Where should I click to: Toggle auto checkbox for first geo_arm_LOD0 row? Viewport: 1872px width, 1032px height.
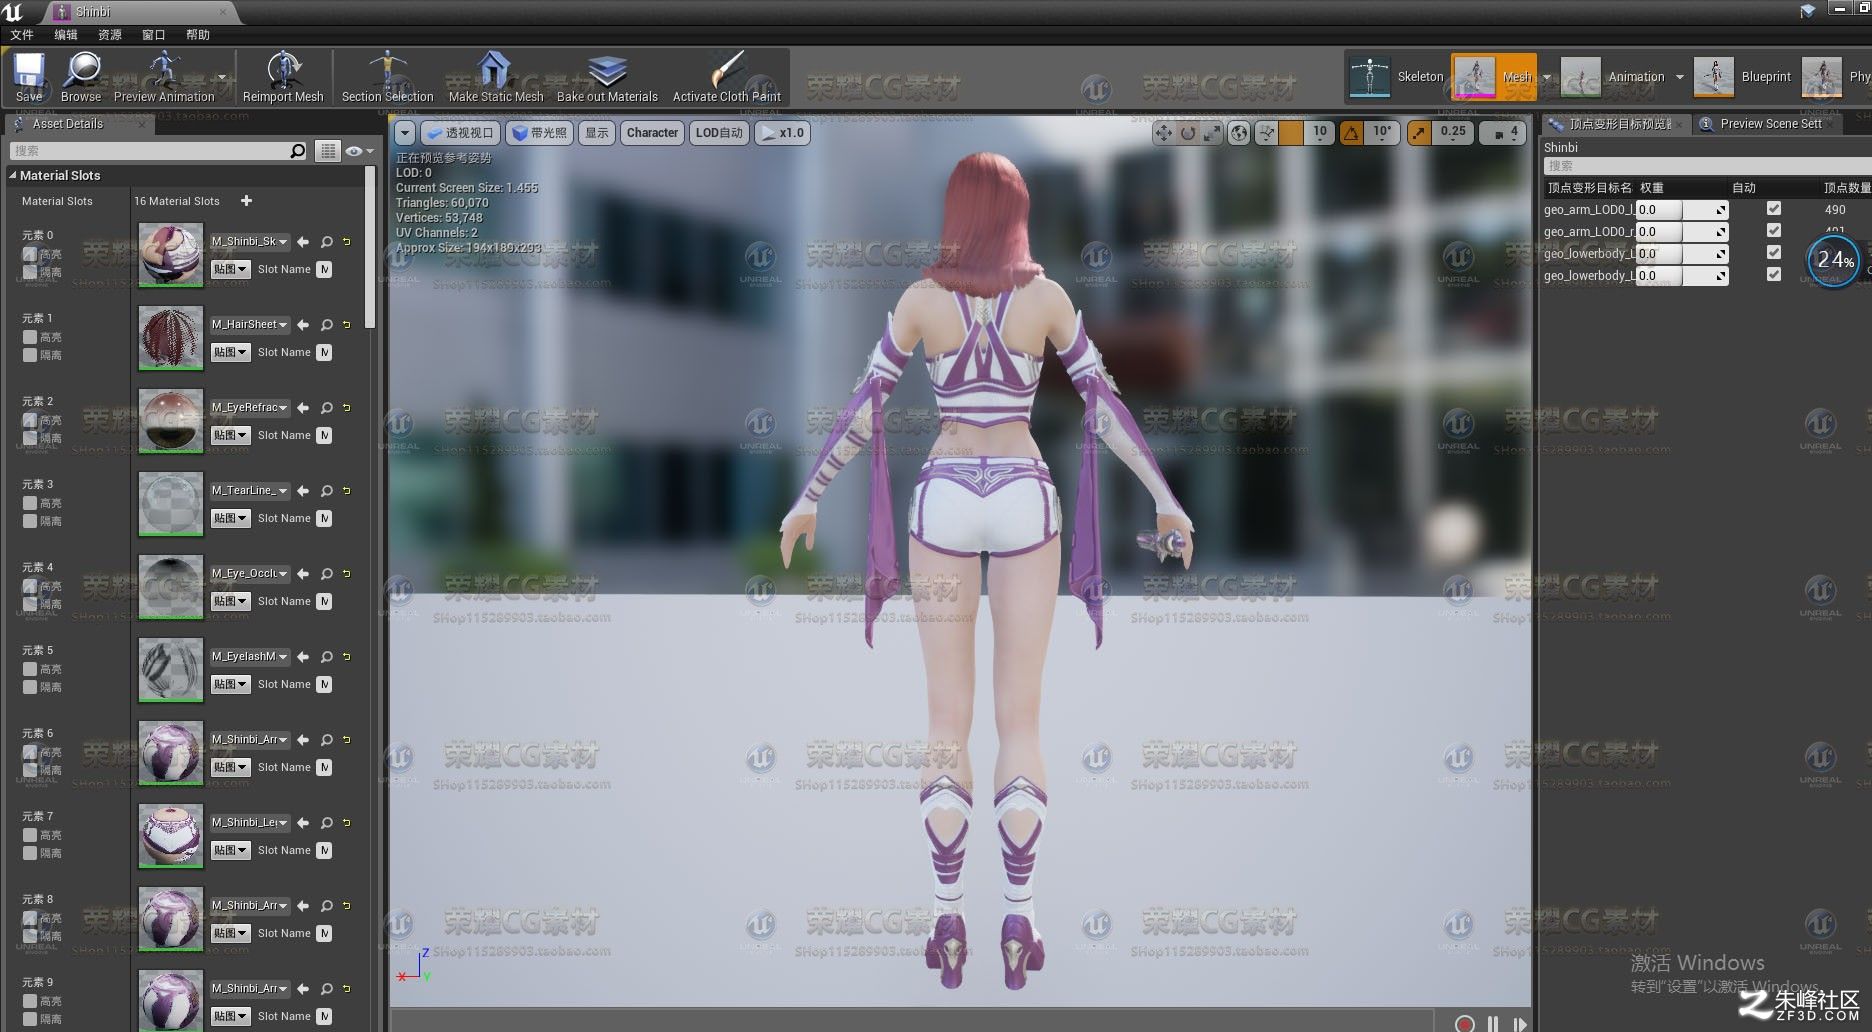coord(1774,209)
